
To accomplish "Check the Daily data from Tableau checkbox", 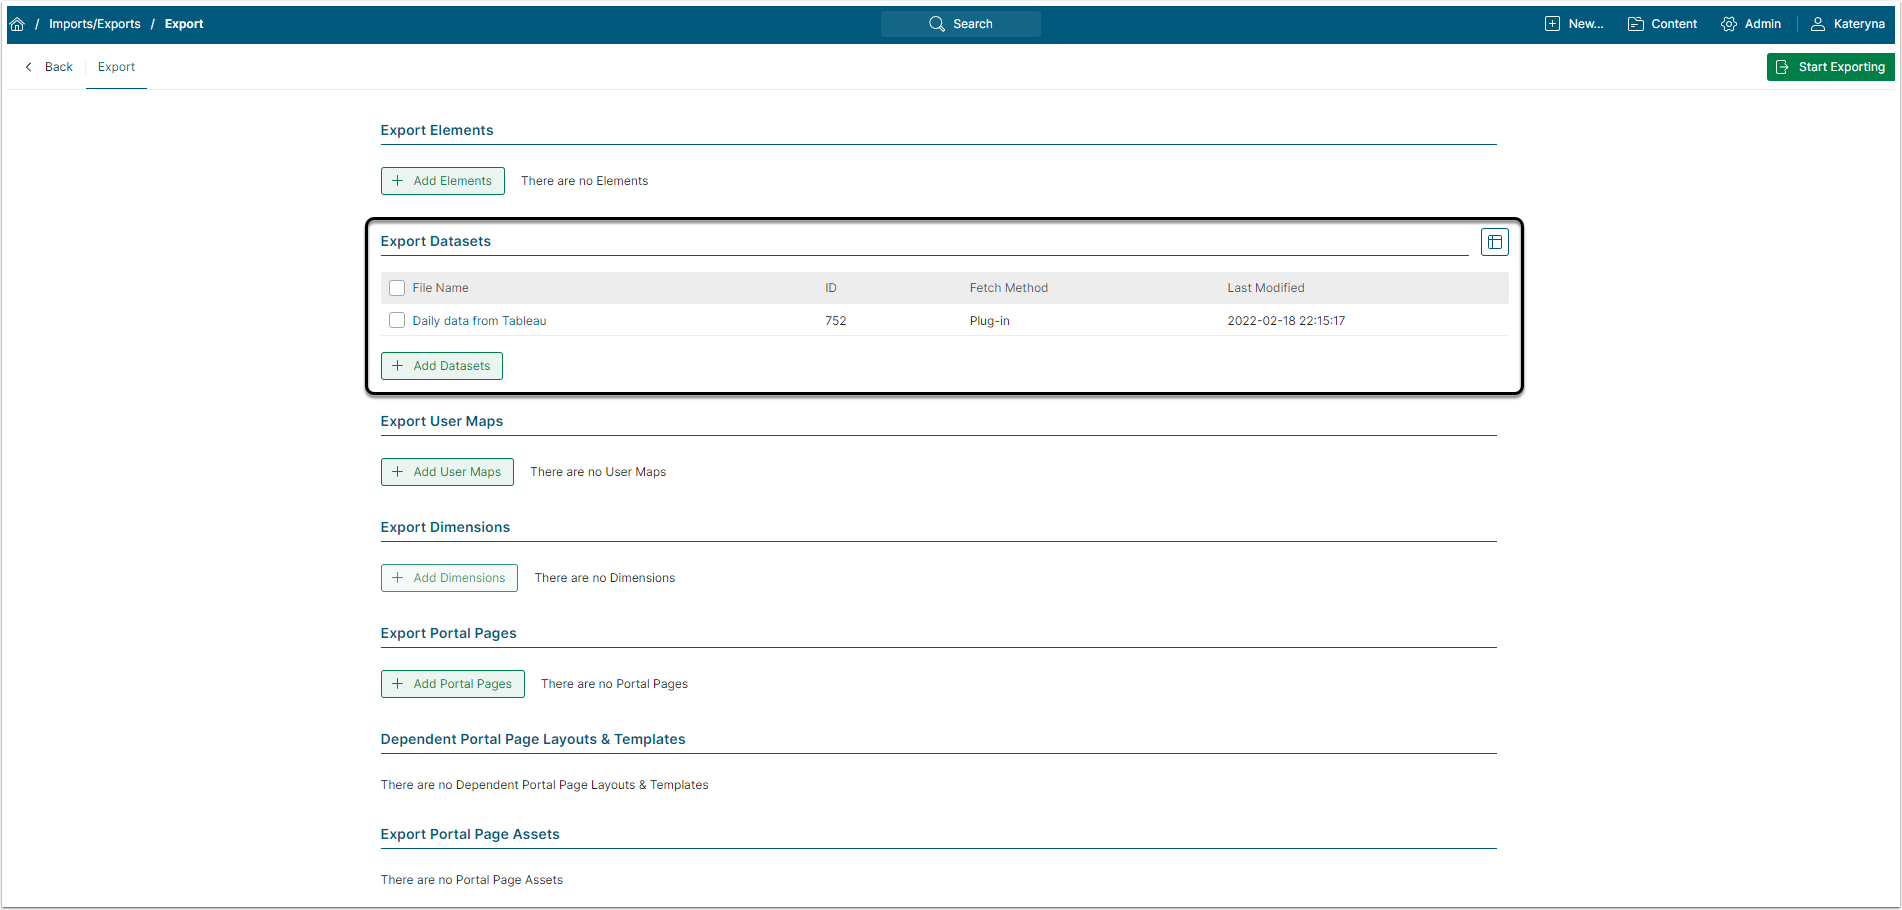I will click(x=397, y=321).
